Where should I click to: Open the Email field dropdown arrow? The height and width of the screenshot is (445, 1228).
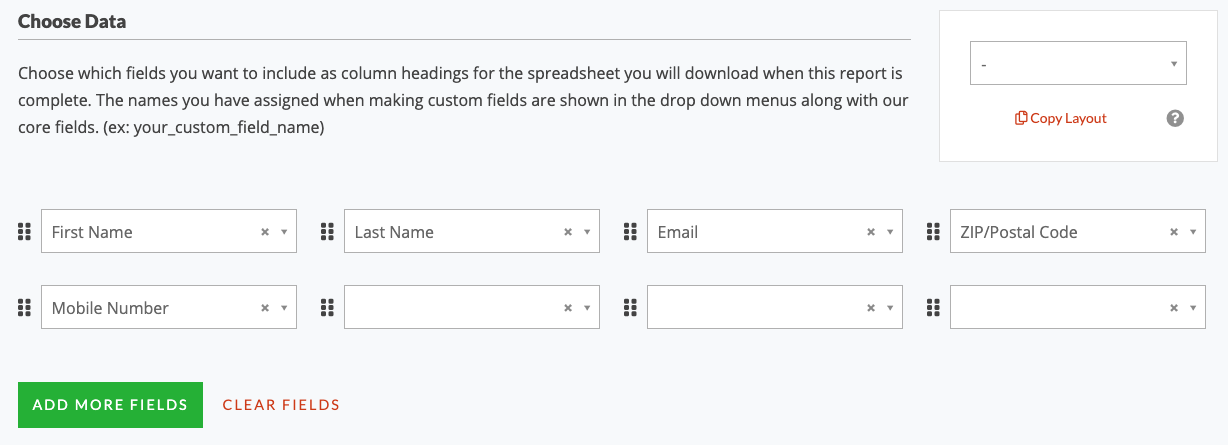point(890,232)
